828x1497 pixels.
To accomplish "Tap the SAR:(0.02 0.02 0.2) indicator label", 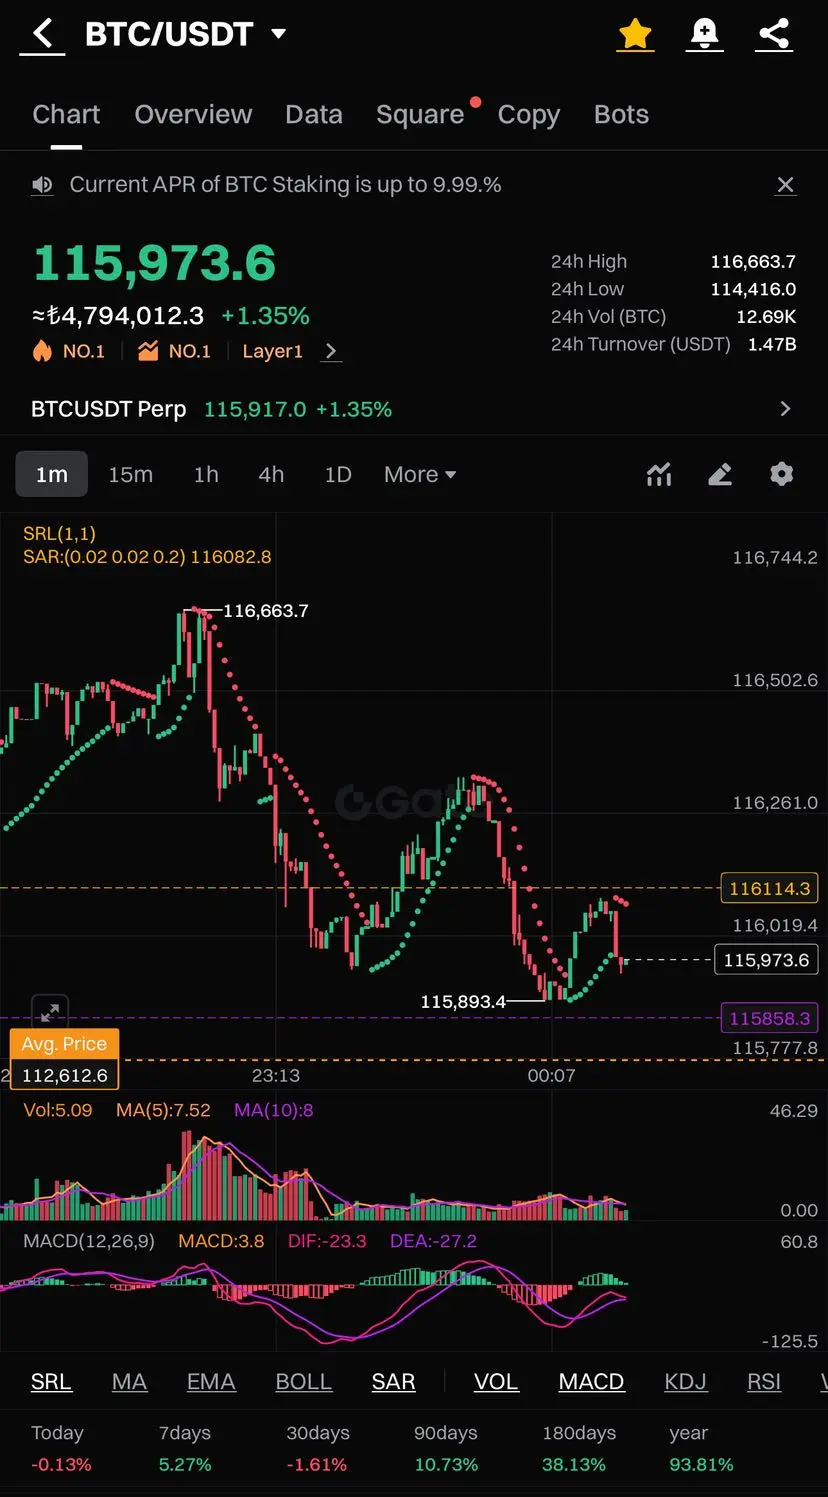I will click(x=147, y=557).
